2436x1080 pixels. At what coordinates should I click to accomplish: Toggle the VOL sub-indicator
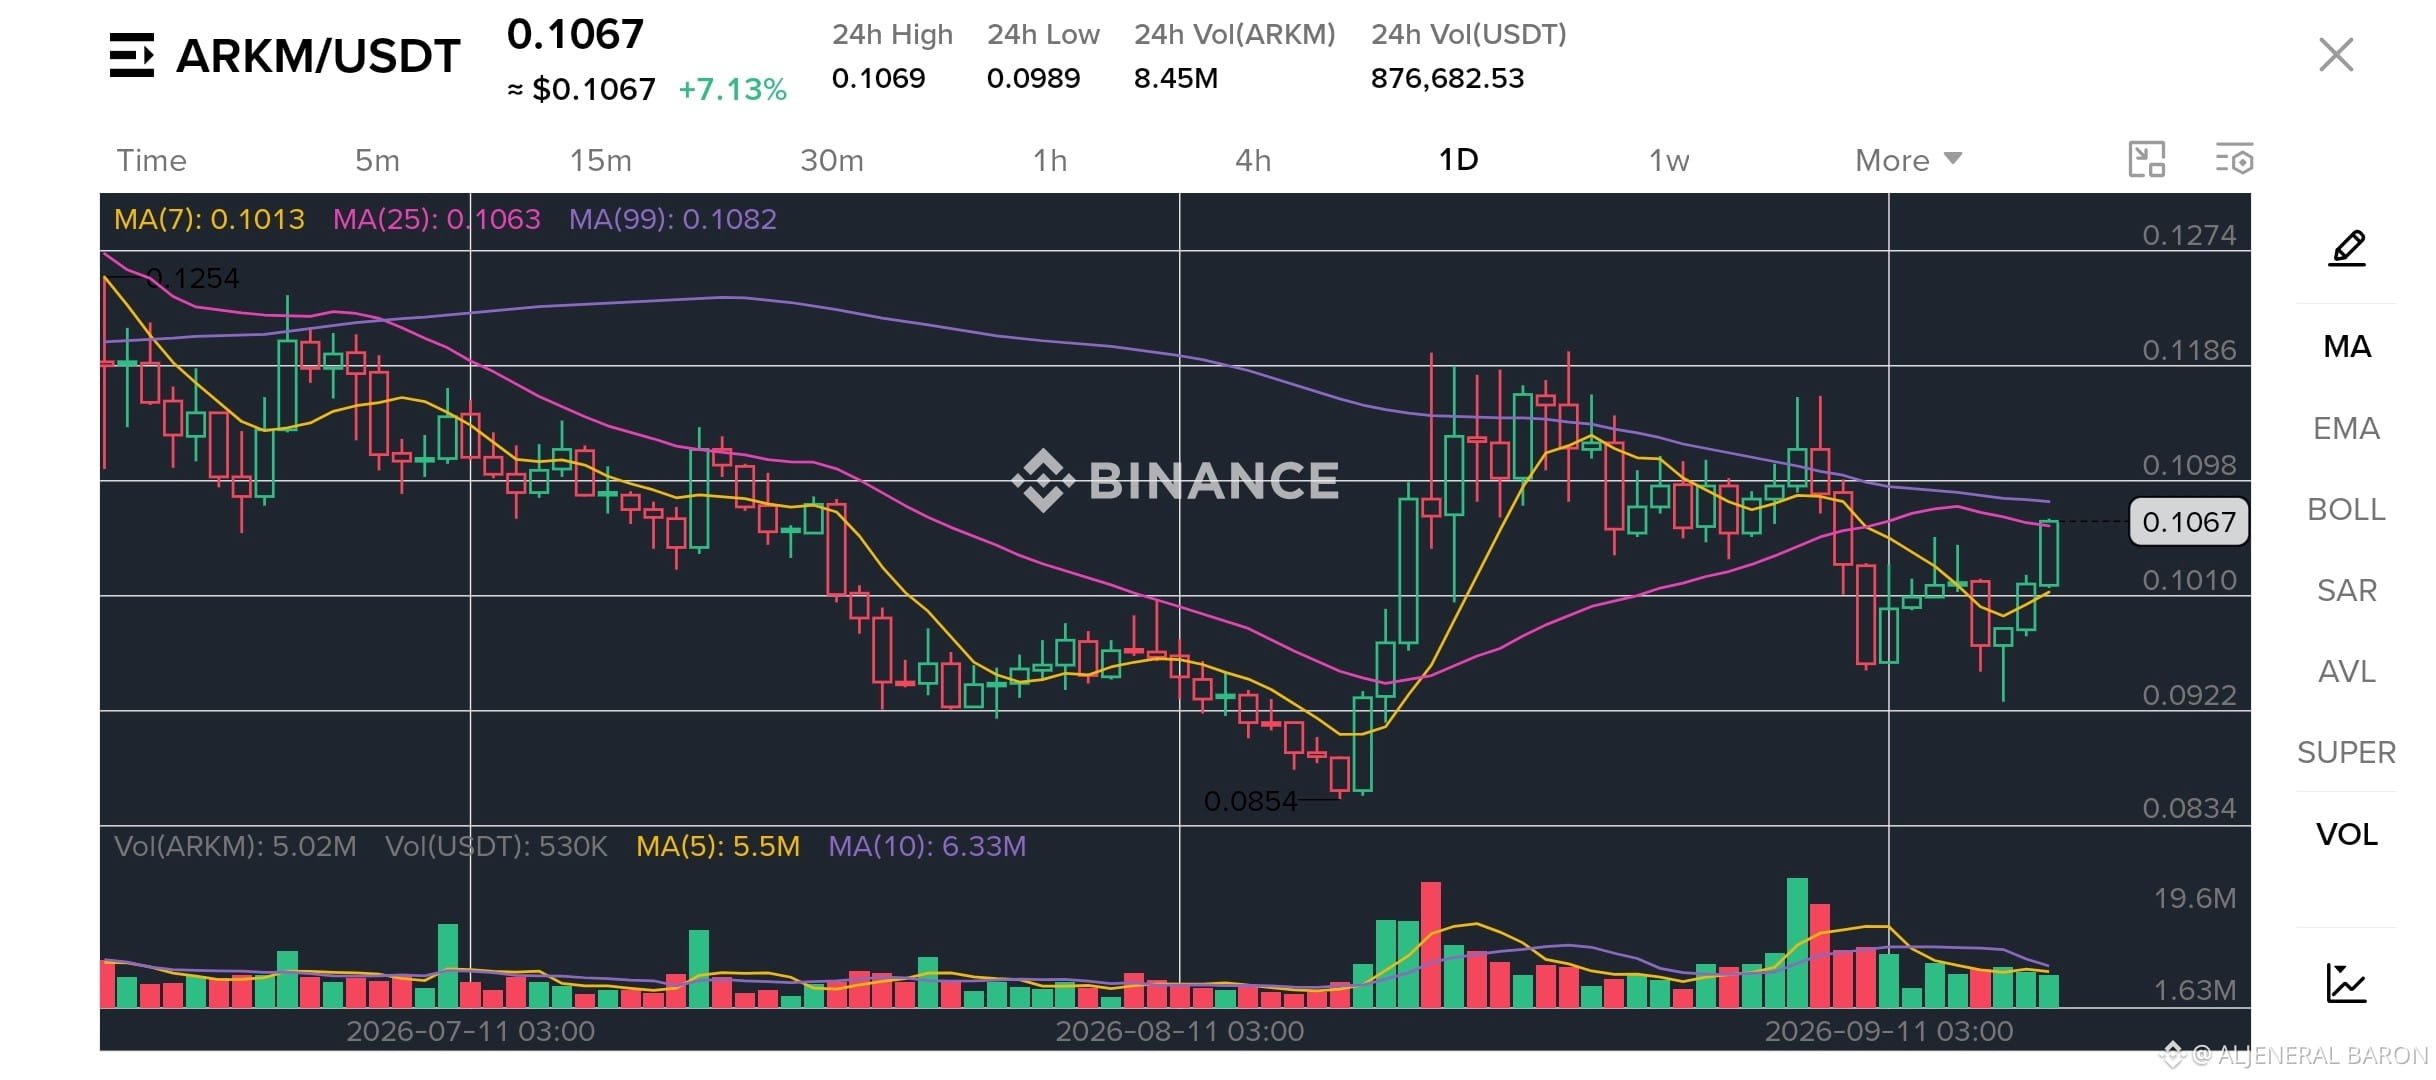(2346, 834)
